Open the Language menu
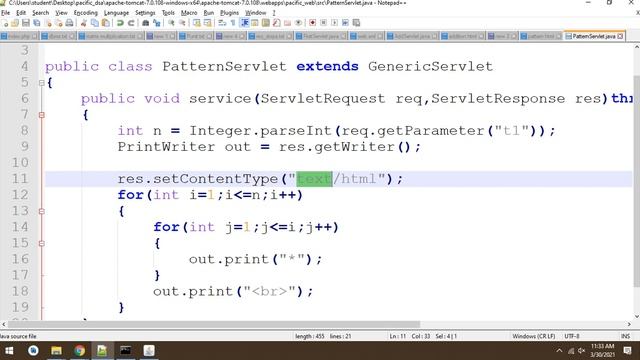The height and width of the screenshot is (360, 640). pyautogui.click(x=116, y=13)
